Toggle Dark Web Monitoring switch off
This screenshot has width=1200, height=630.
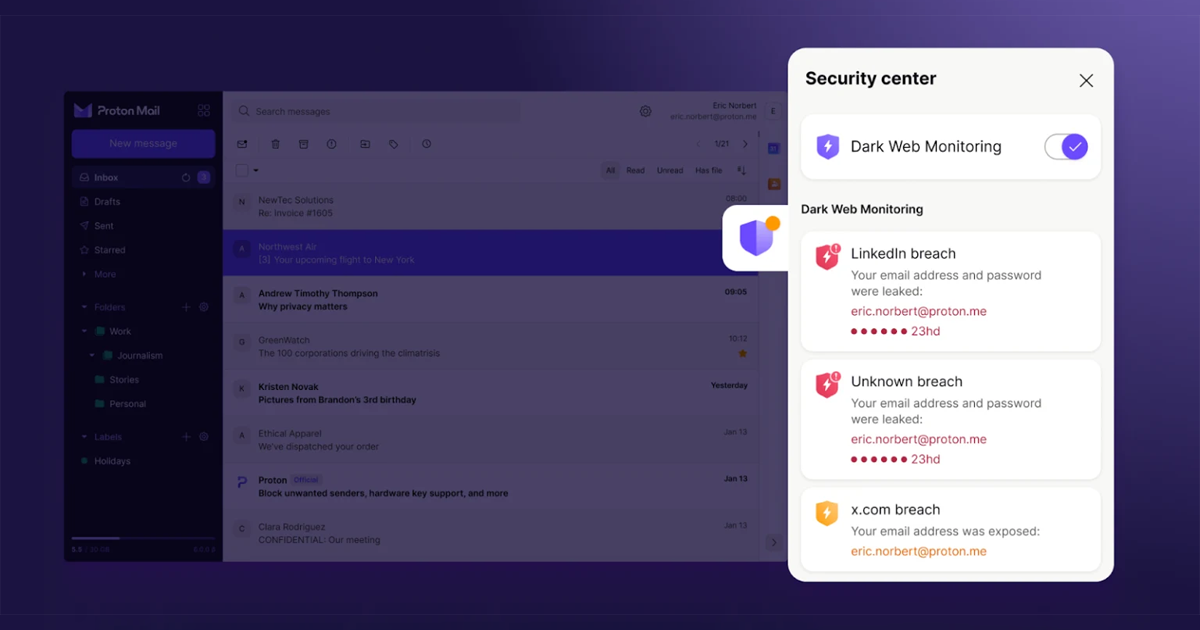click(1066, 147)
